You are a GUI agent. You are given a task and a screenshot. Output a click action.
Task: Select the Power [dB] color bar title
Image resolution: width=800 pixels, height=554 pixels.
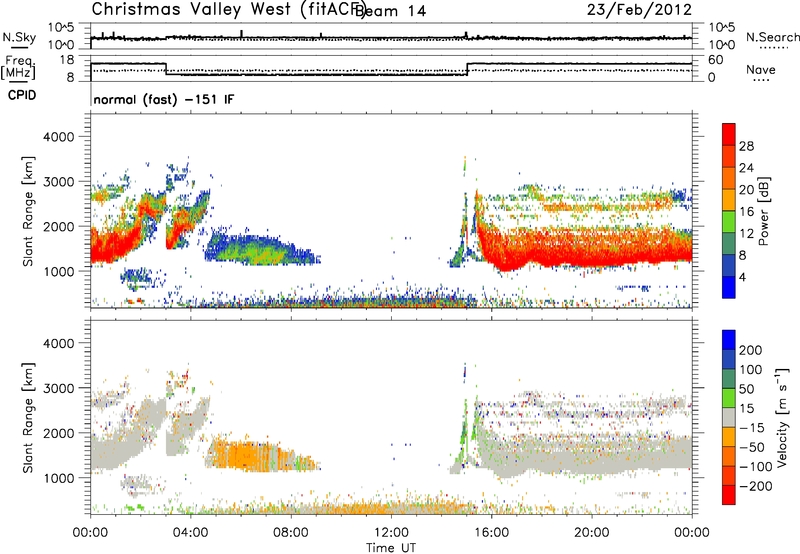[x=763, y=211]
